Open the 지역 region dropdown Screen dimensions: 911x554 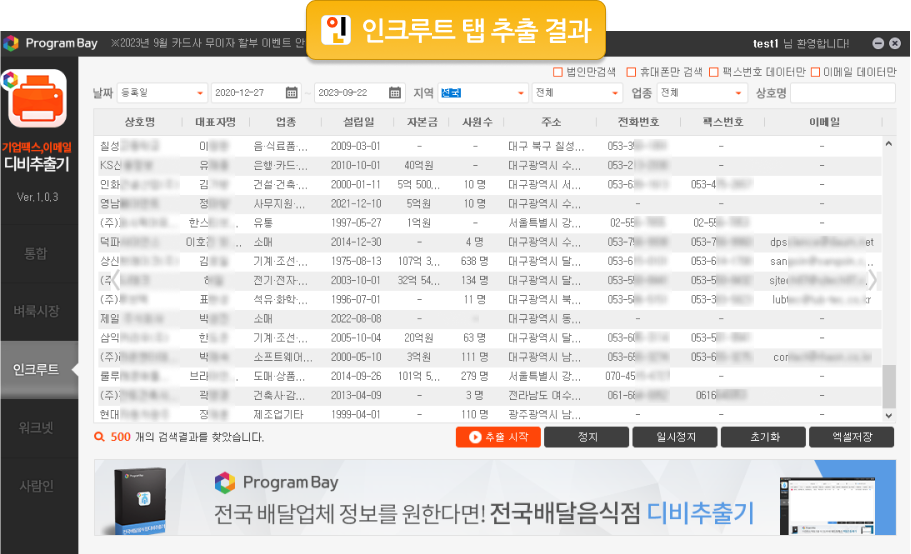point(483,93)
